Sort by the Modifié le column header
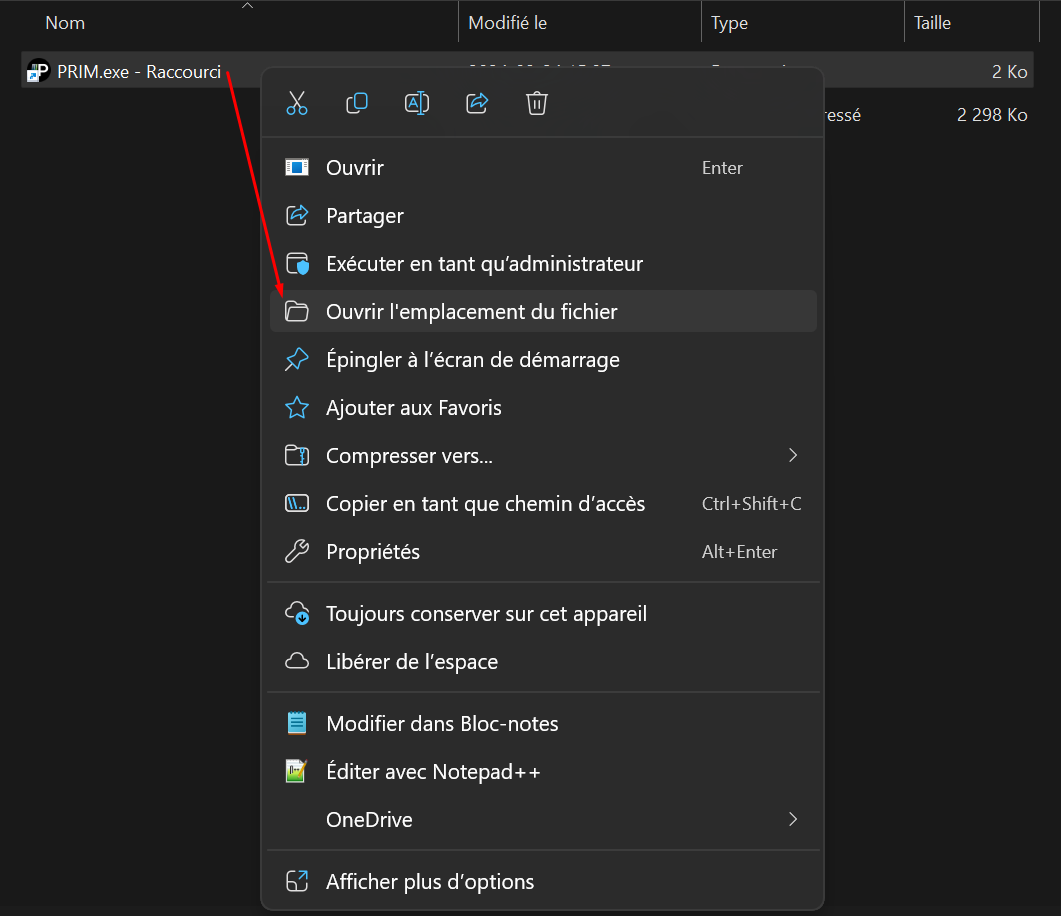 point(508,23)
